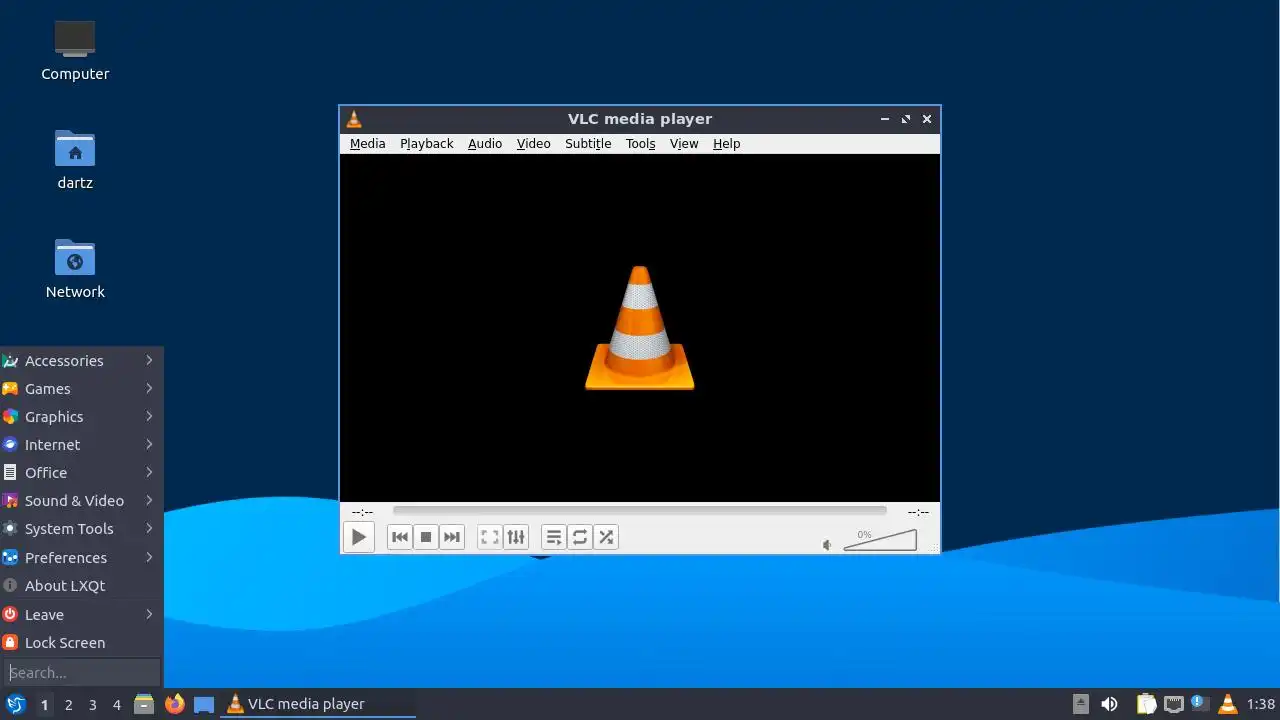This screenshot has width=1280, height=720.
Task: Open the Video menu
Action: (533, 144)
